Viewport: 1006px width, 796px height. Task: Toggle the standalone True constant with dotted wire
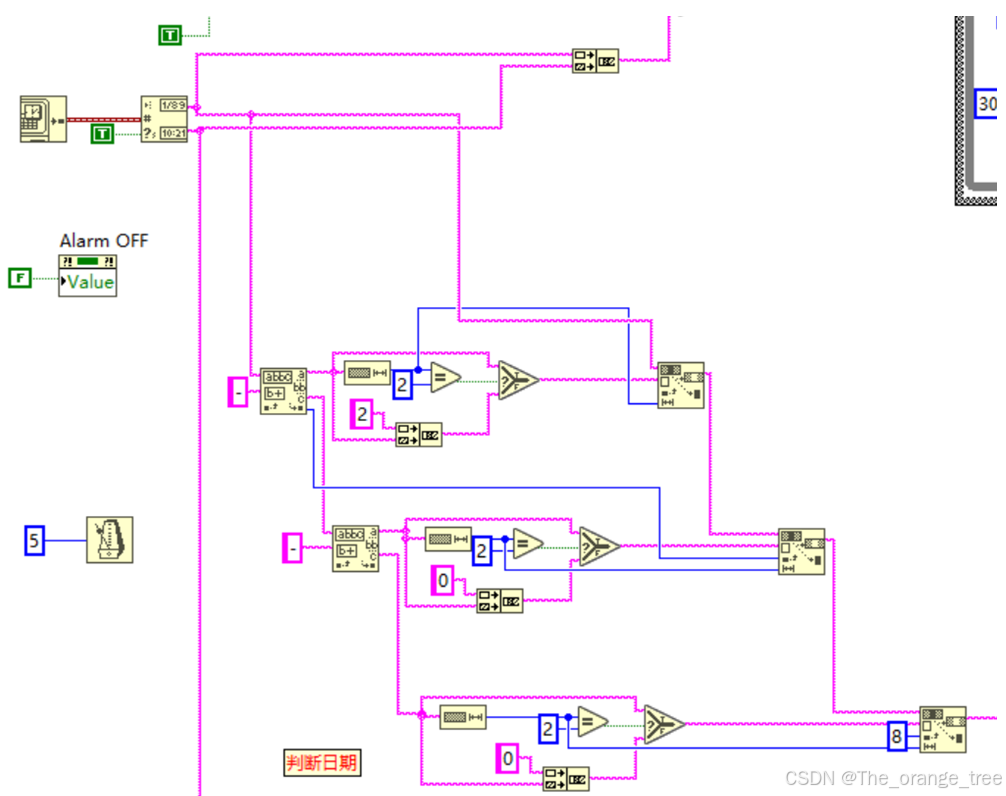(170, 35)
